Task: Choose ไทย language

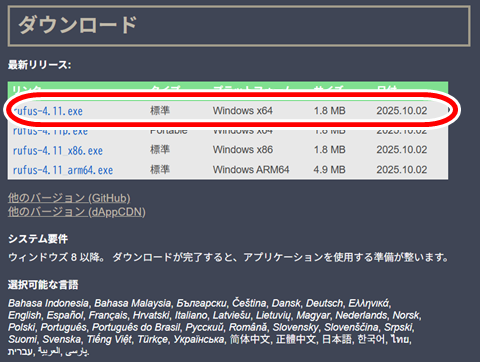Action: [x=400, y=339]
